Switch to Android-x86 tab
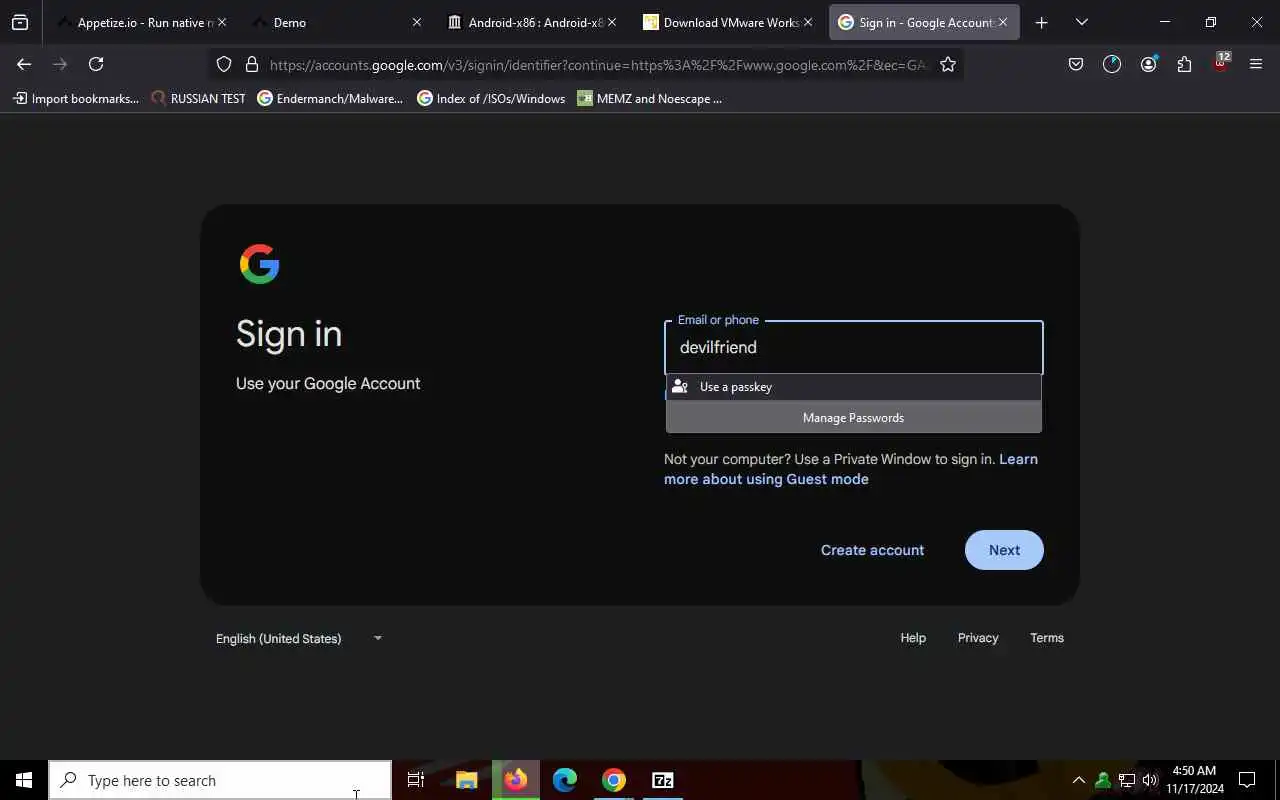 pos(531,22)
